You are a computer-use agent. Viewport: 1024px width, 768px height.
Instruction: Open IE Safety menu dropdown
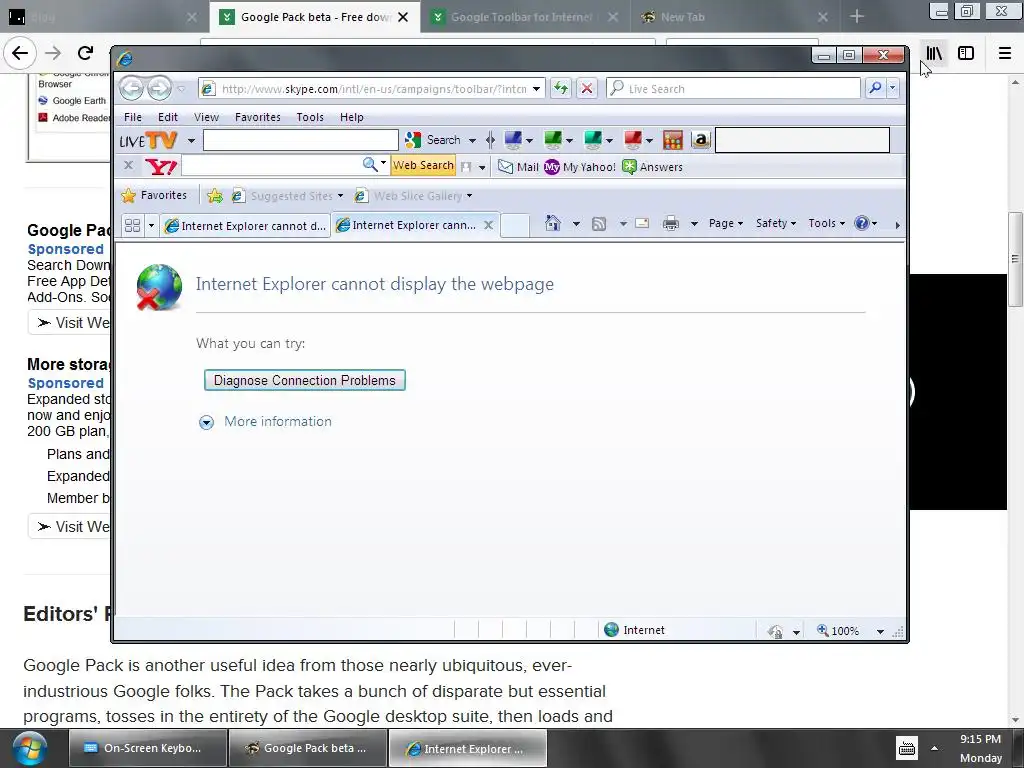[x=776, y=223]
